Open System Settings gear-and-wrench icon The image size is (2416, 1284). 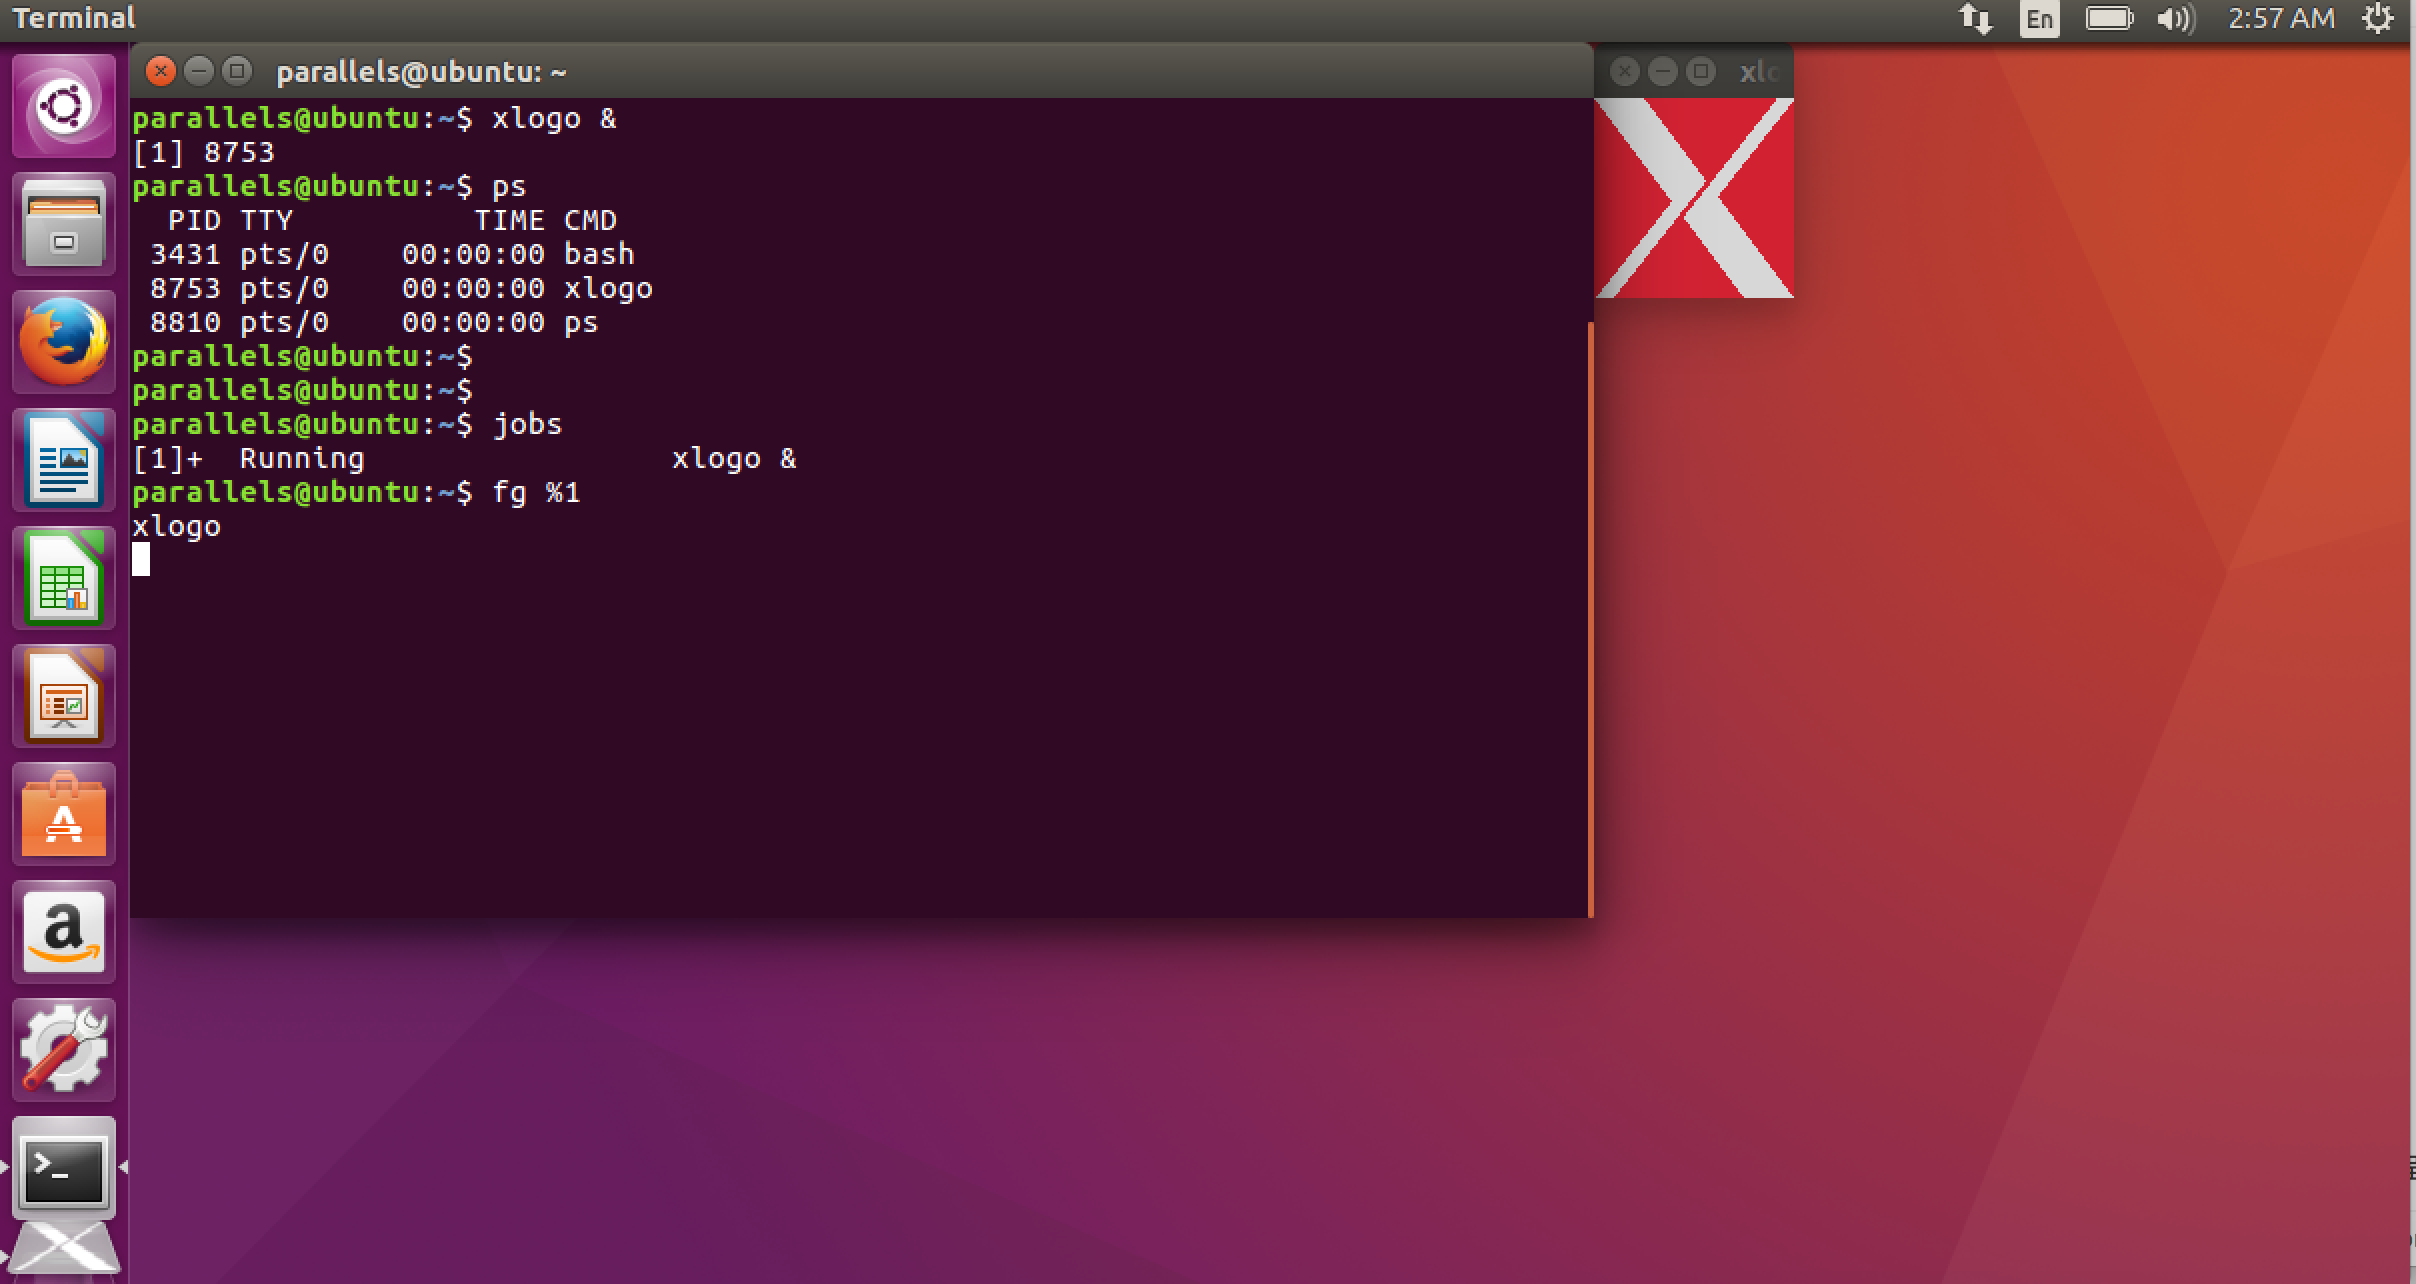click(x=64, y=1050)
